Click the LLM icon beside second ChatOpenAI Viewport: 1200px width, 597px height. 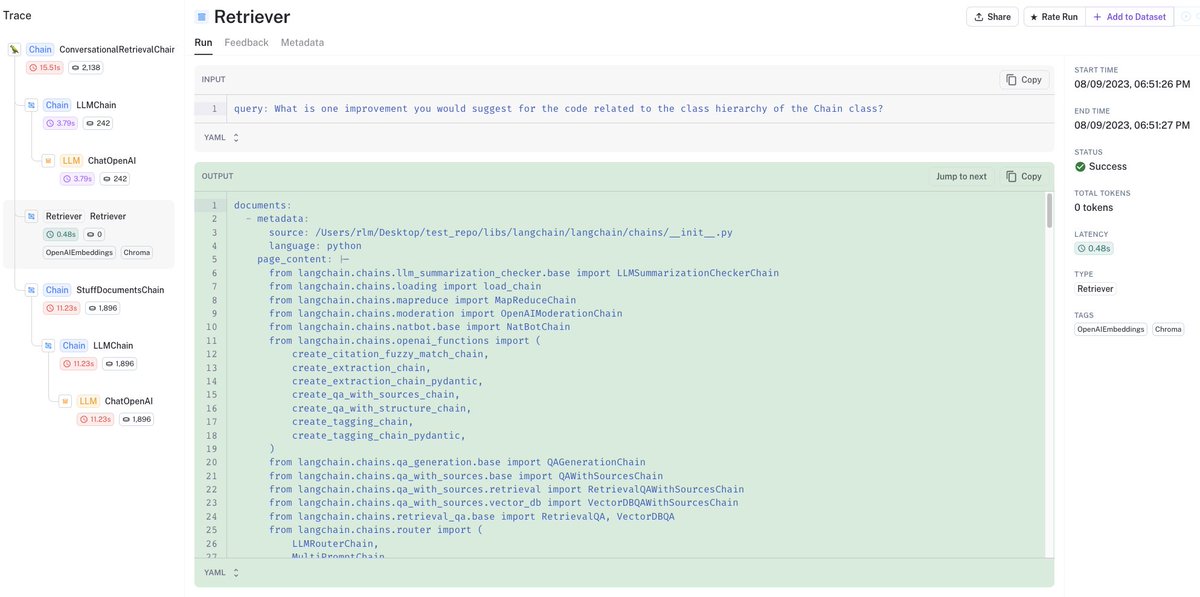click(x=65, y=401)
